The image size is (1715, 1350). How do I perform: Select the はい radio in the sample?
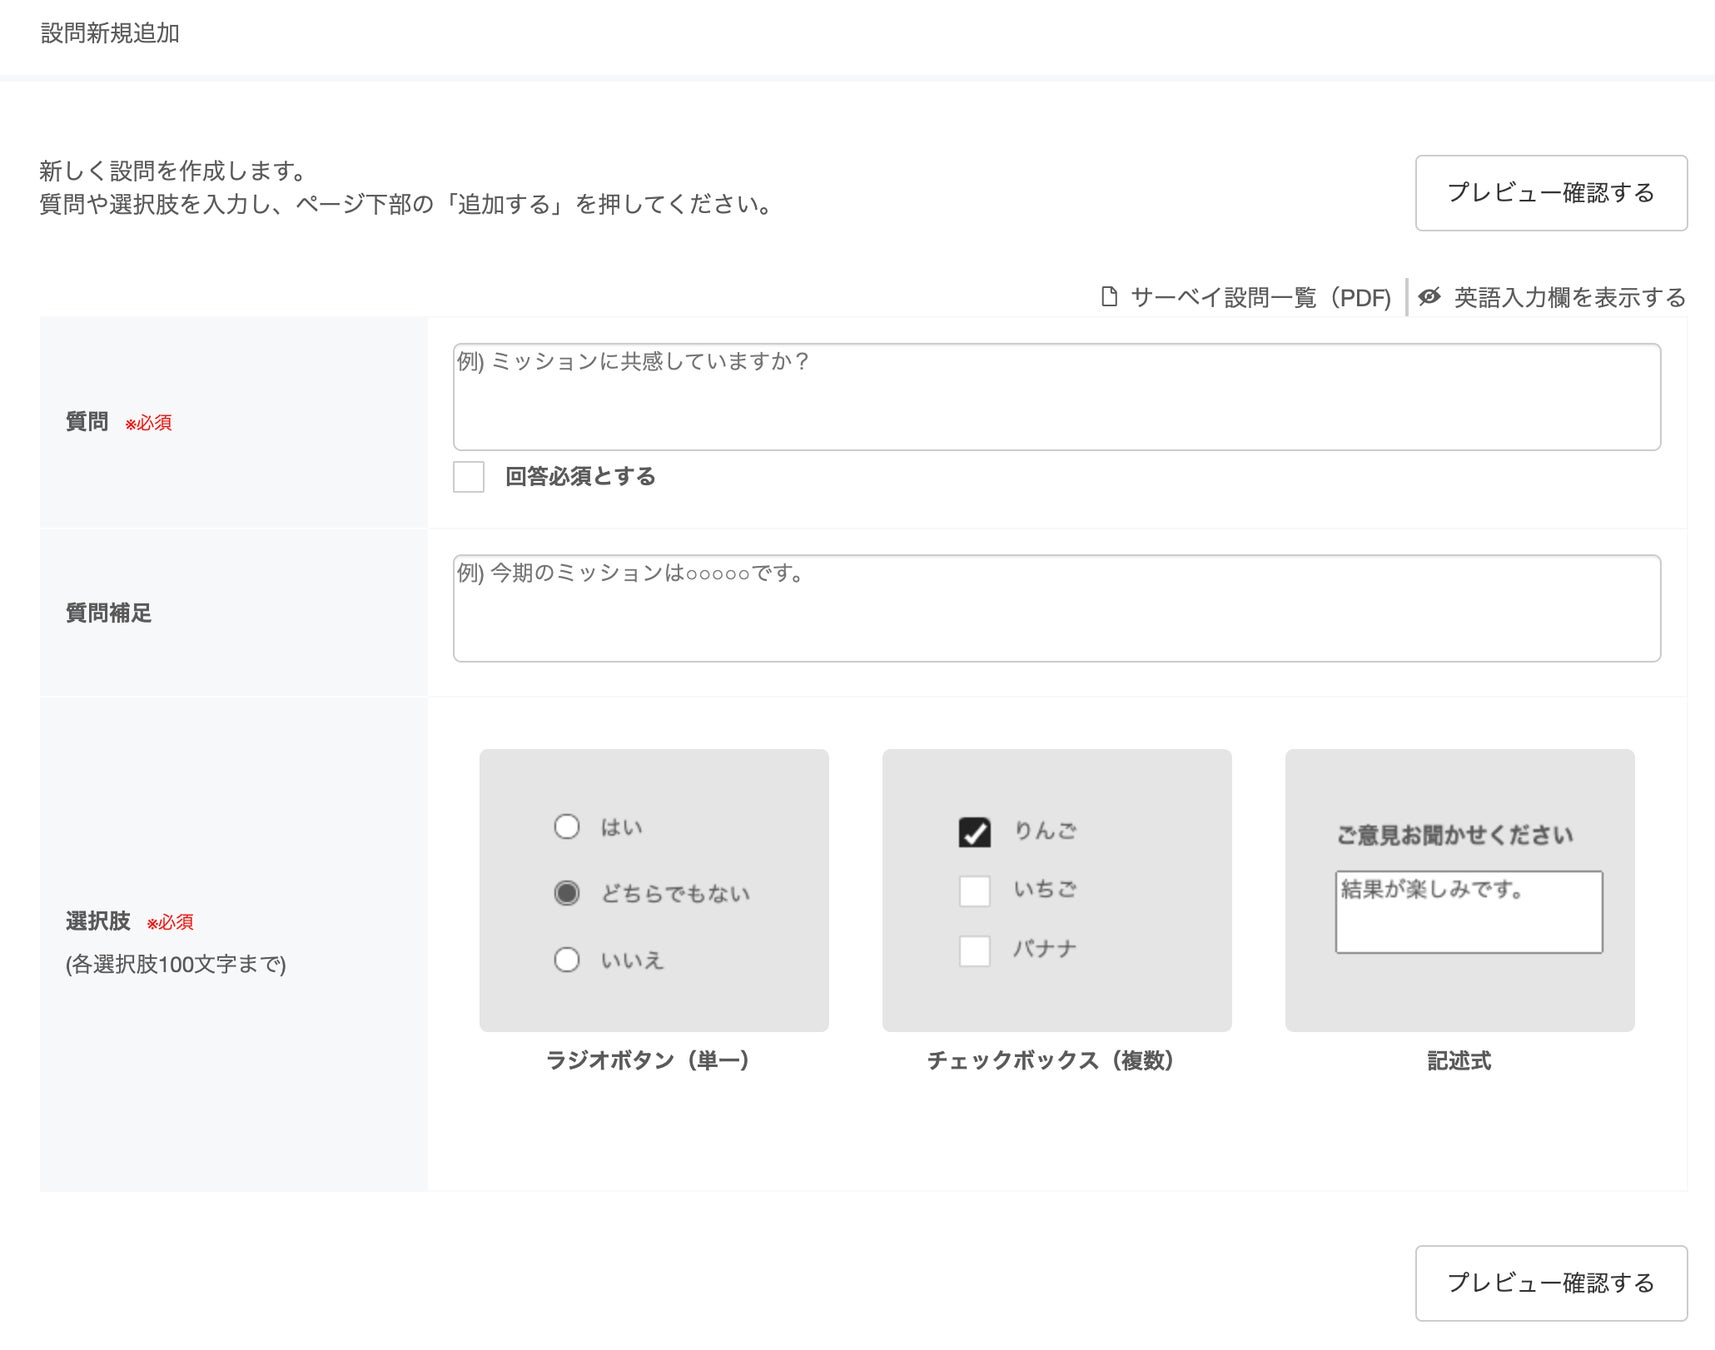click(x=567, y=827)
